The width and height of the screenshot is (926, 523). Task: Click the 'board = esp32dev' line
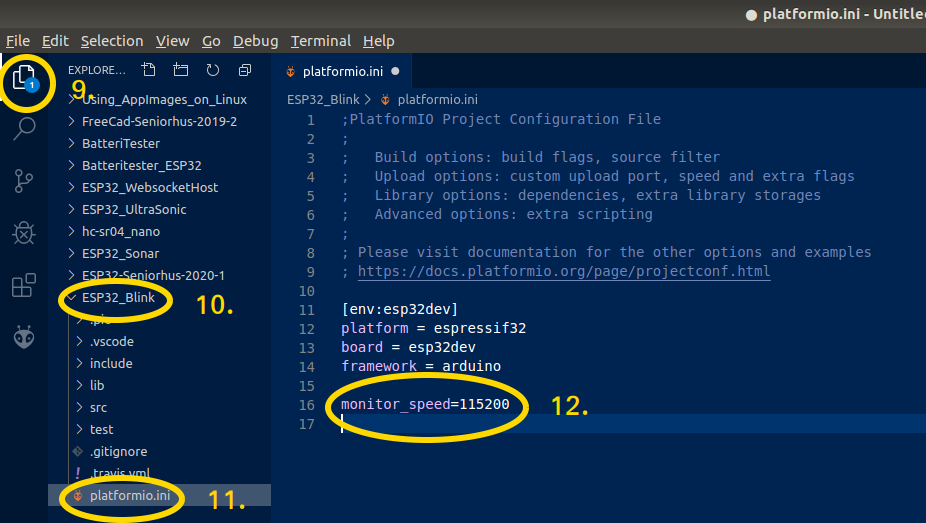[x=408, y=347]
